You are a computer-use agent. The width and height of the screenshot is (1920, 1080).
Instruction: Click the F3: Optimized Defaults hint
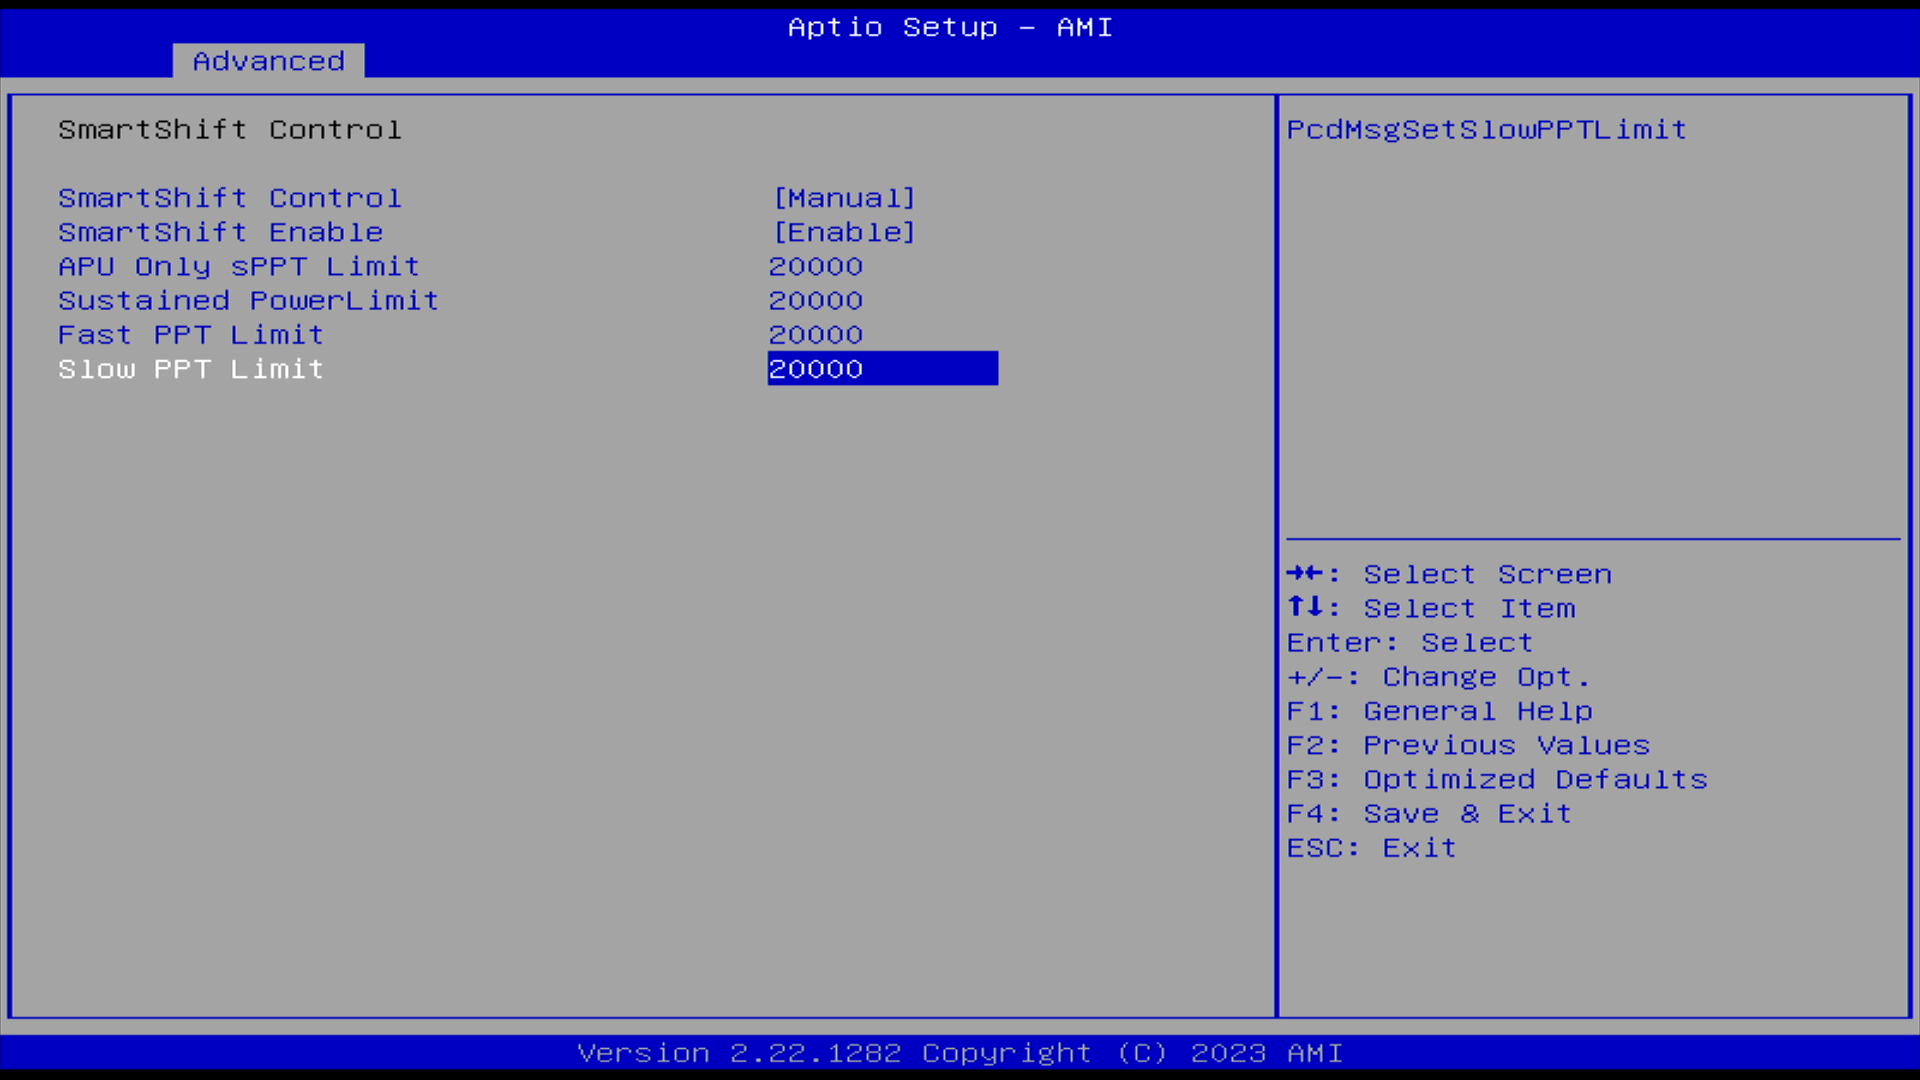1497,779
